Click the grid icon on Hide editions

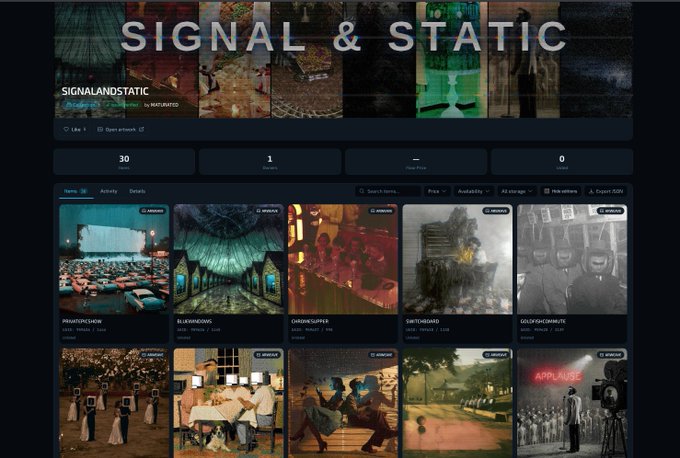[x=547, y=191]
